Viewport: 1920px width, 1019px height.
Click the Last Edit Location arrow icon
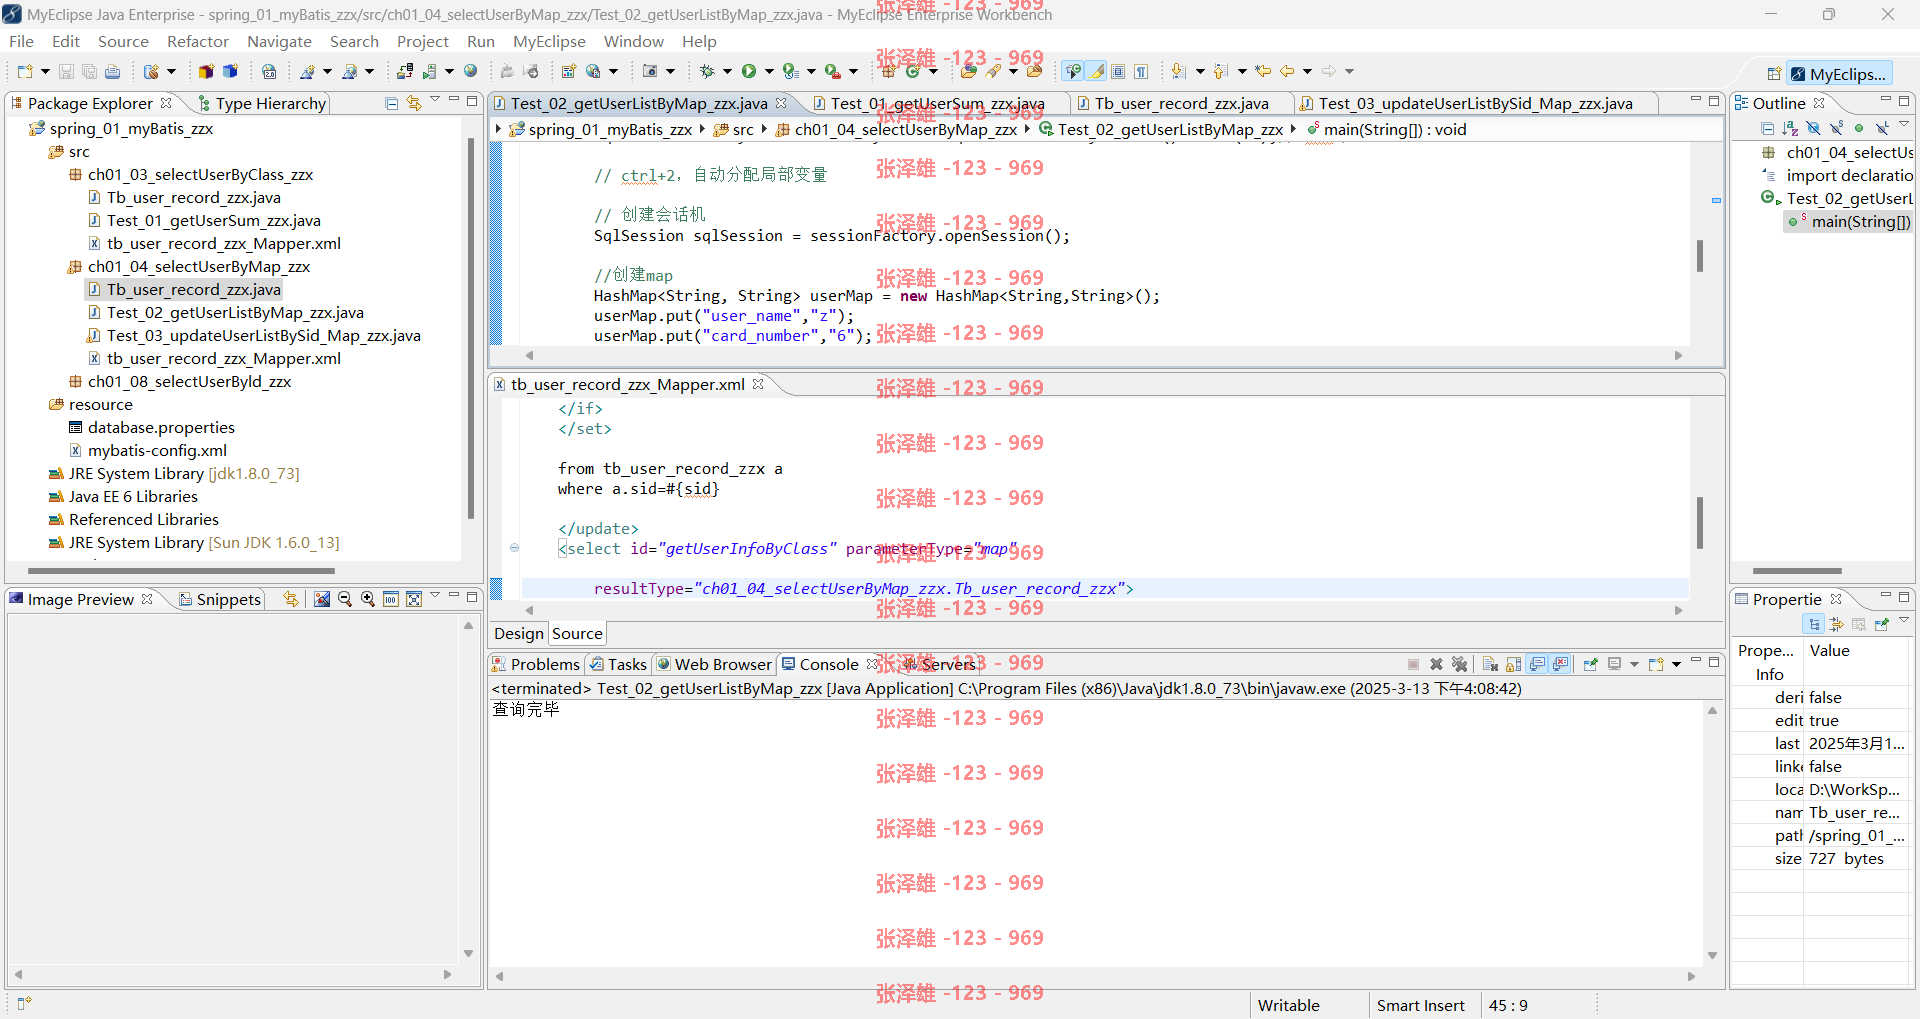(1264, 71)
